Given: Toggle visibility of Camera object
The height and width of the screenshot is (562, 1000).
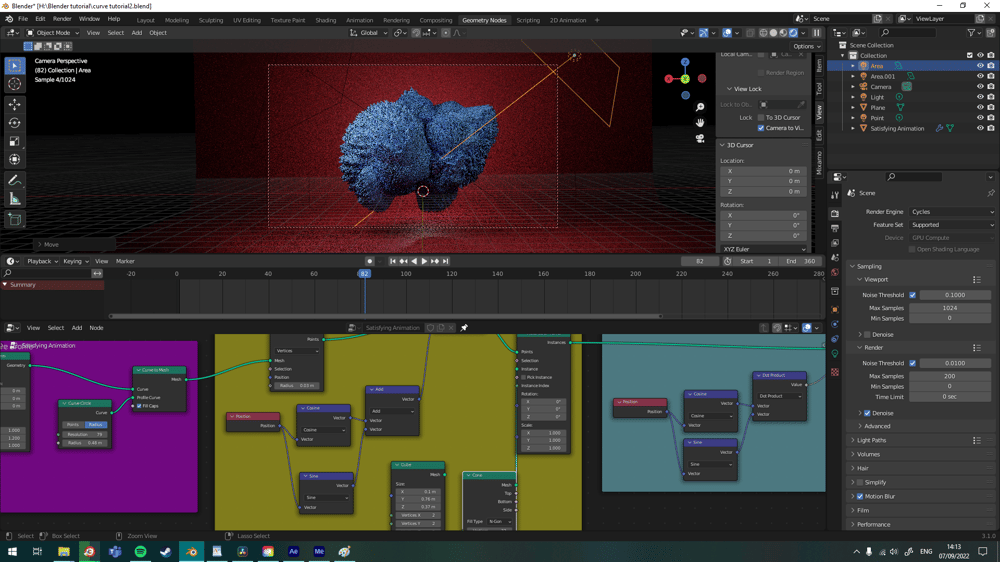Looking at the screenshot, I should click(980, 87).
